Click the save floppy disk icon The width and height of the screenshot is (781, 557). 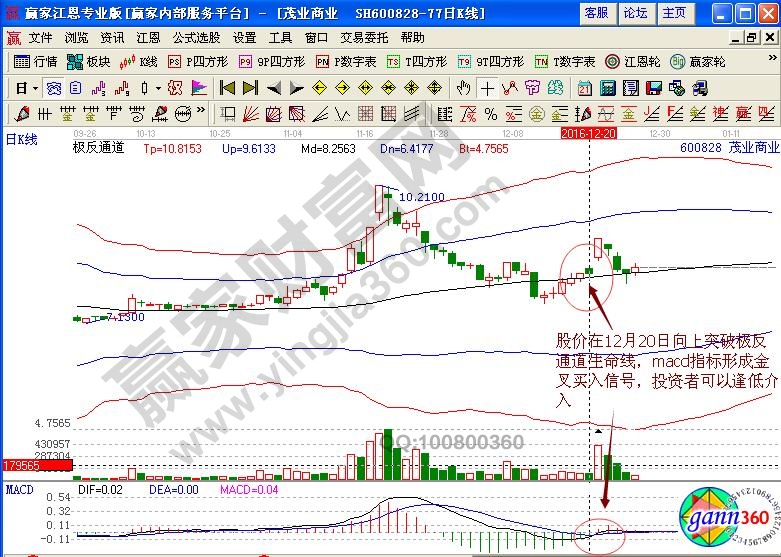coord(653,88)
